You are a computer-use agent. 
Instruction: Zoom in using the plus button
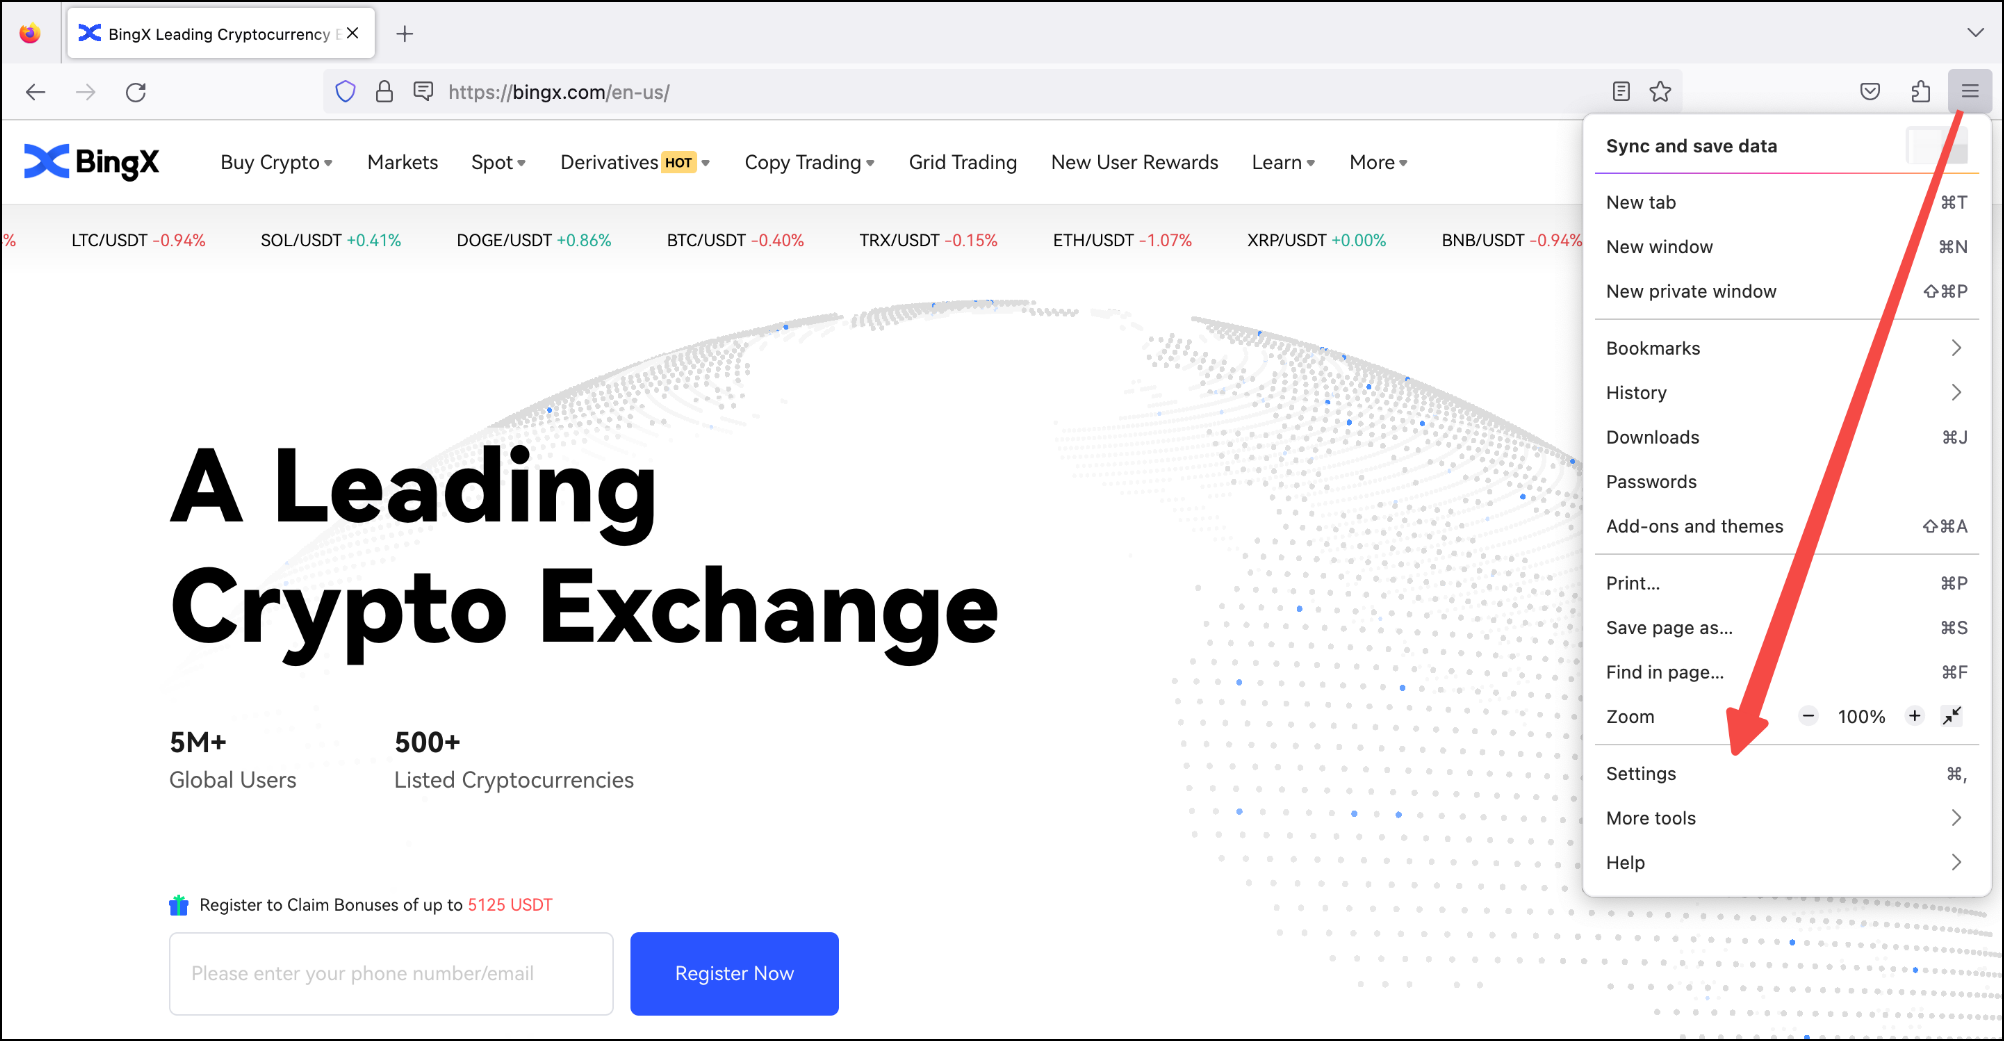pos(1914,716)
